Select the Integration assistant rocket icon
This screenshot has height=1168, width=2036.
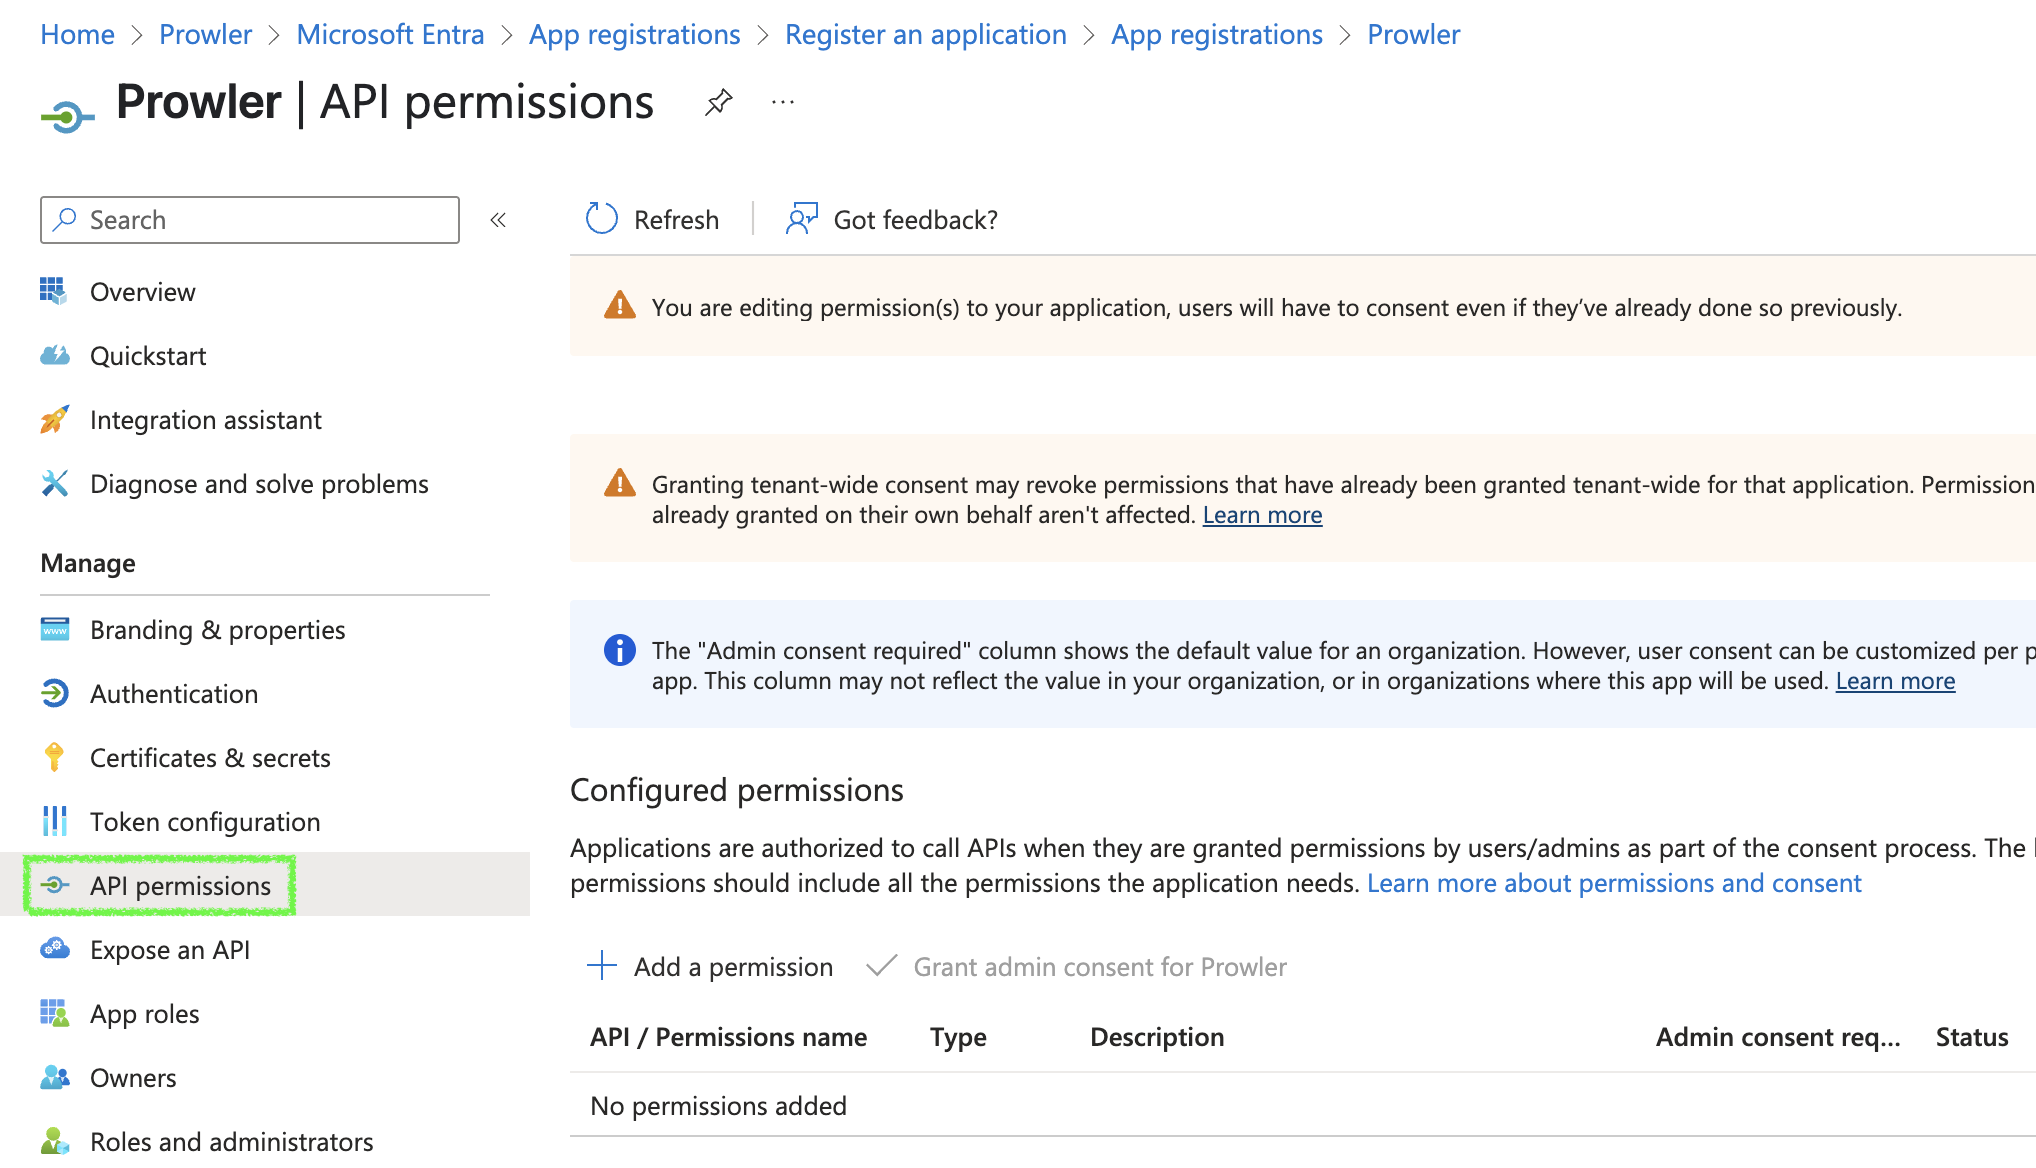point(56,420)
